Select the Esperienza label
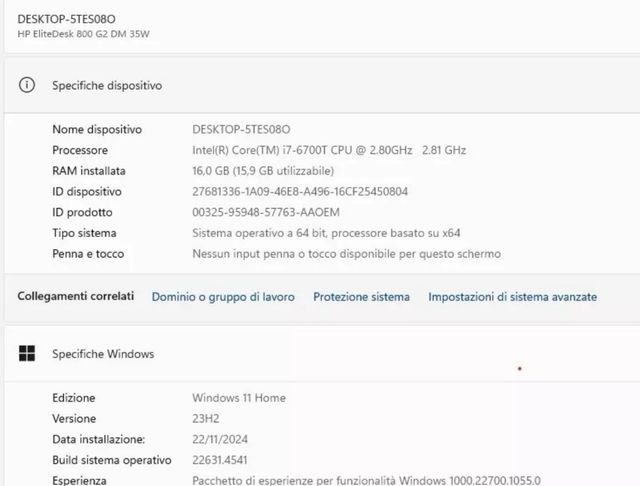Viewport: 640px width, 486px height. point(79,480)
